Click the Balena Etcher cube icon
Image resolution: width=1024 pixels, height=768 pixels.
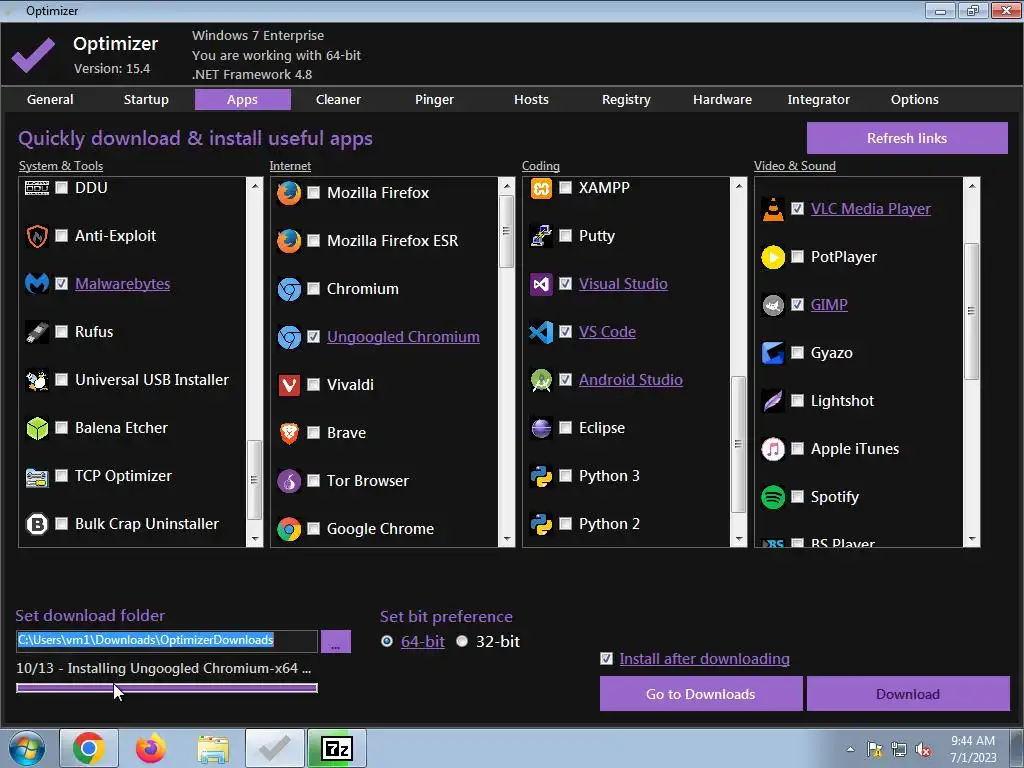pos(37,428)
